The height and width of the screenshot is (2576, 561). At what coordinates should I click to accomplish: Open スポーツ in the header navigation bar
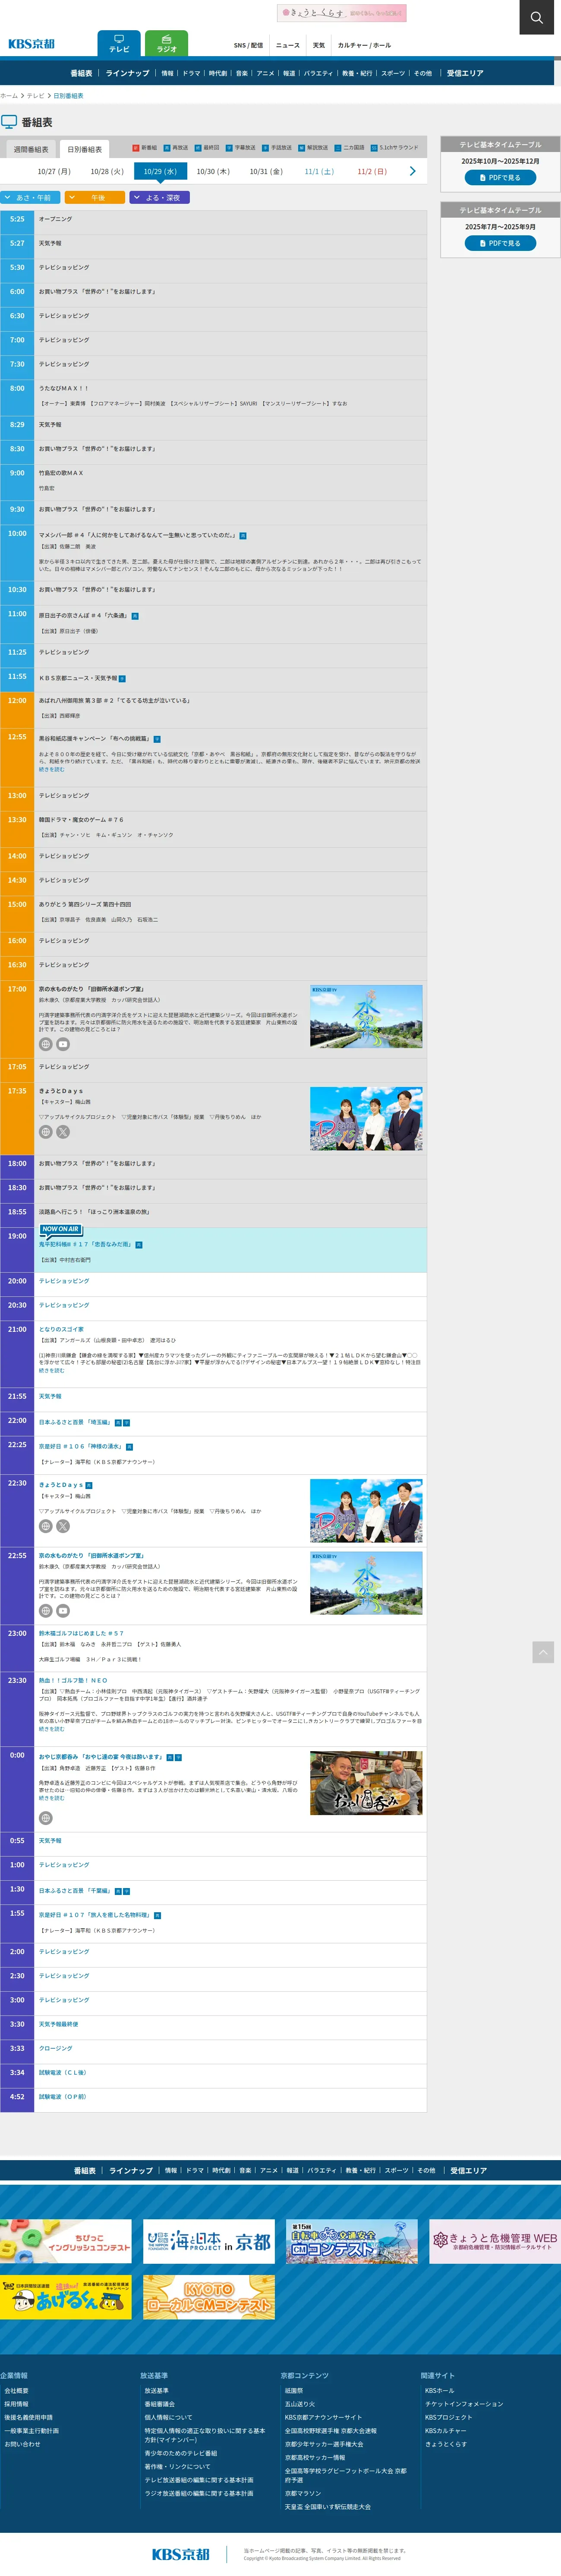pos(393,73)
